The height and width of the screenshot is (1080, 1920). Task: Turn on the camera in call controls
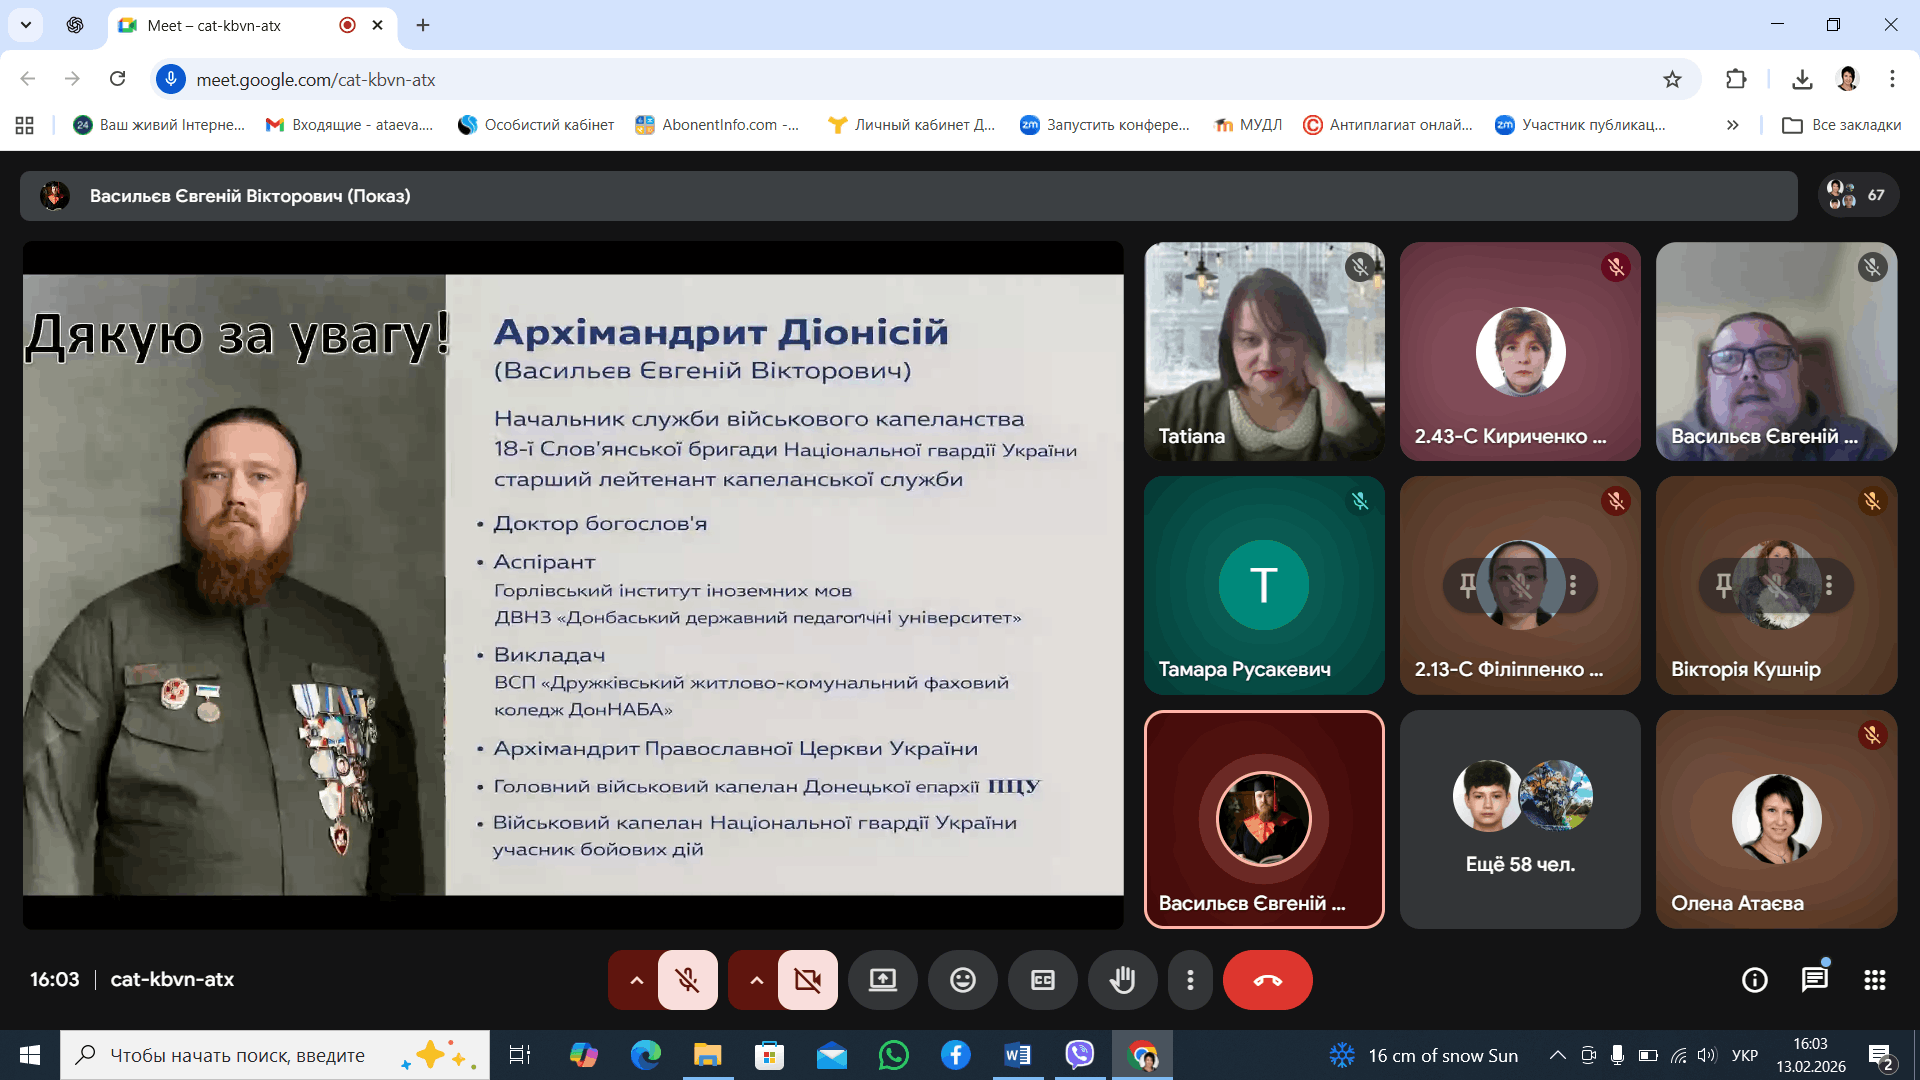click(x=807, y=980)
